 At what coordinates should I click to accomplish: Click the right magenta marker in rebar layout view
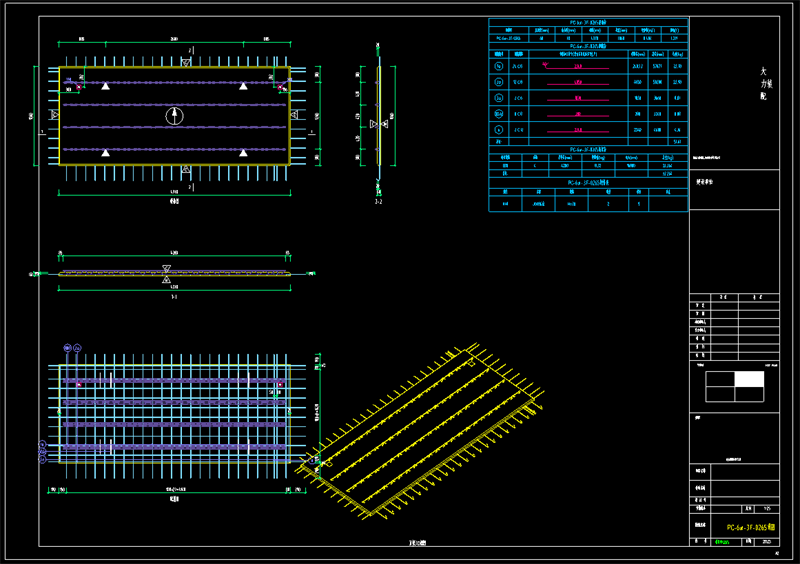(x=280, y=384)
